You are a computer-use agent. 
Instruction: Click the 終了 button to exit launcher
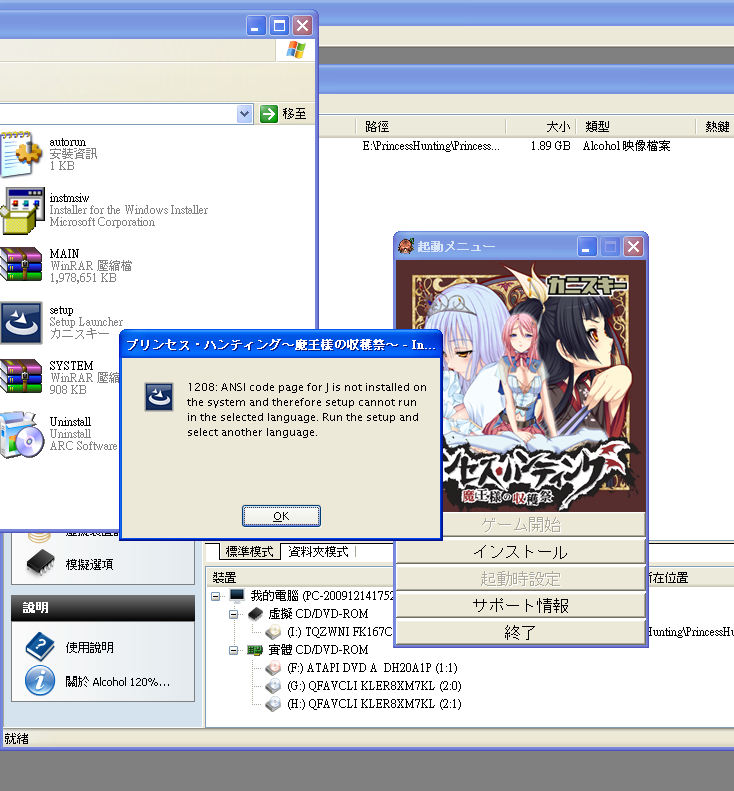tap(520, 632)
